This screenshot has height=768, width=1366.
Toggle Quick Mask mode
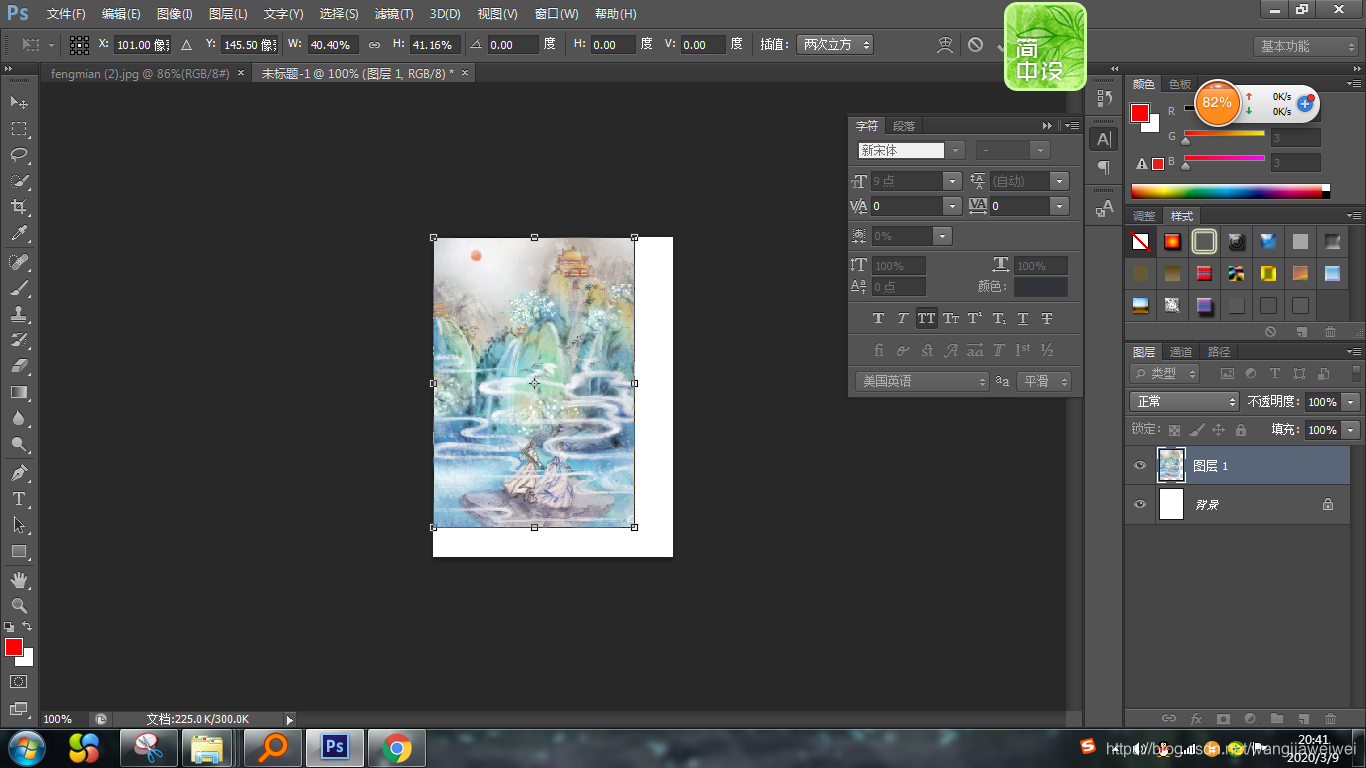click(x=19, y=681)
